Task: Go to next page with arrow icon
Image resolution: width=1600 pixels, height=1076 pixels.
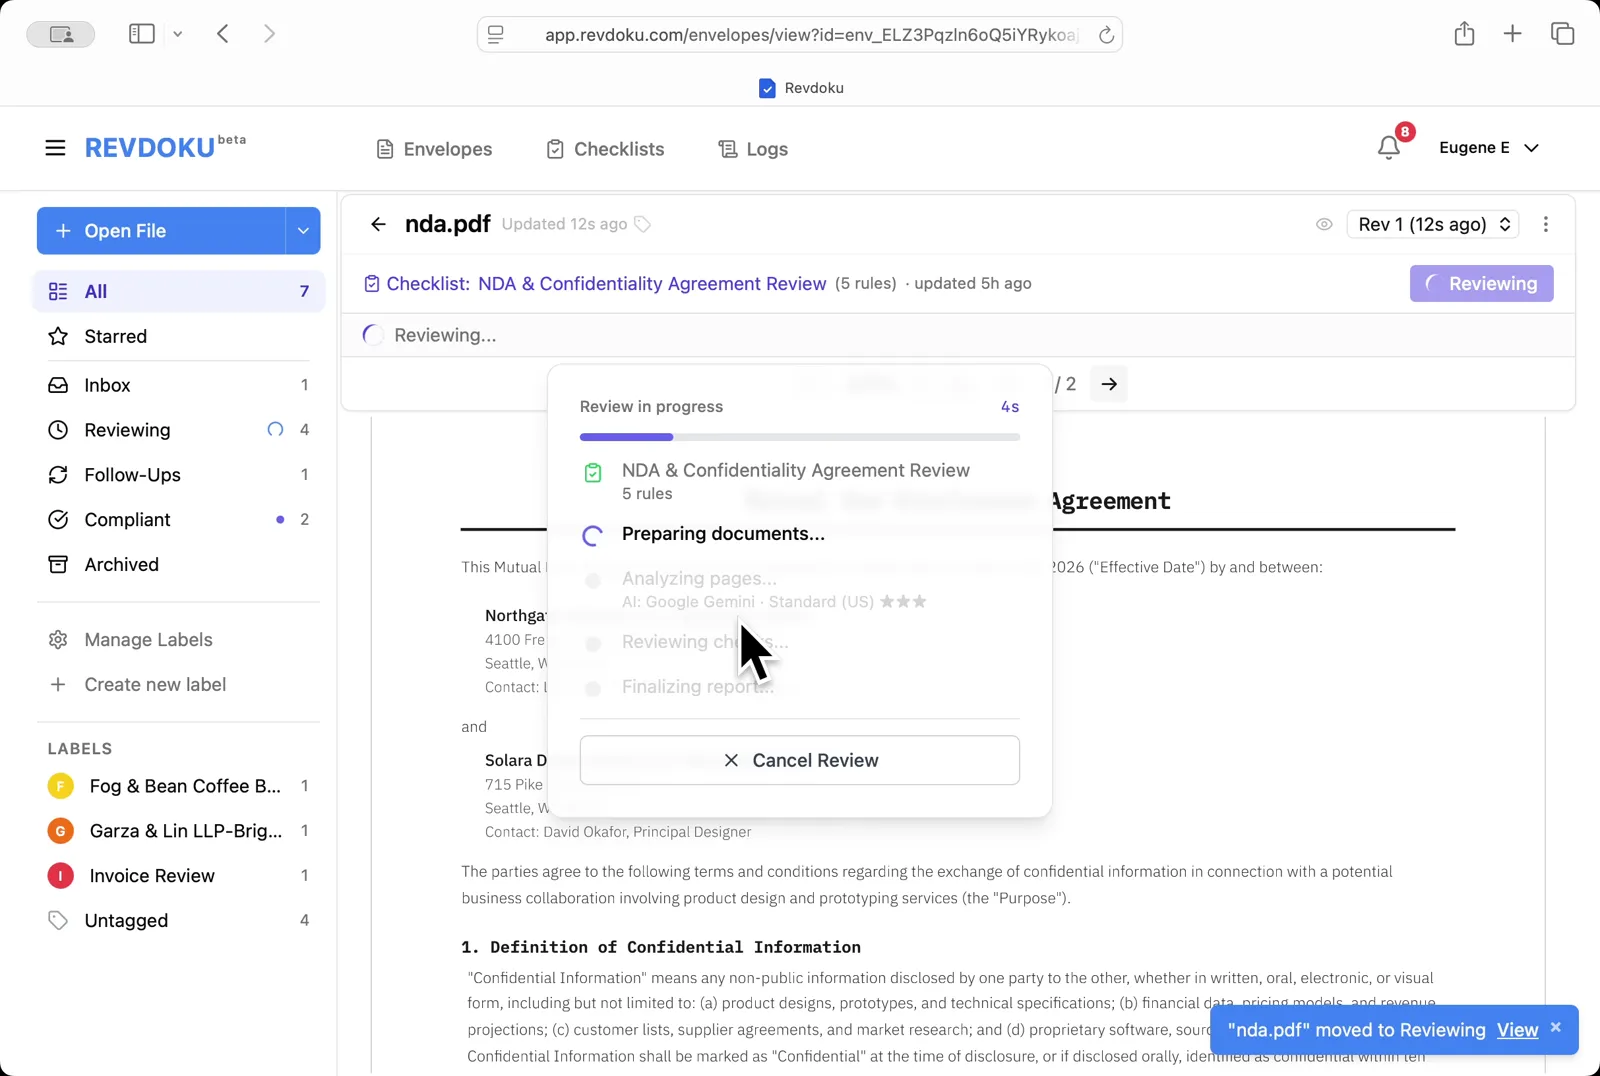Action: pos(1109,384)
